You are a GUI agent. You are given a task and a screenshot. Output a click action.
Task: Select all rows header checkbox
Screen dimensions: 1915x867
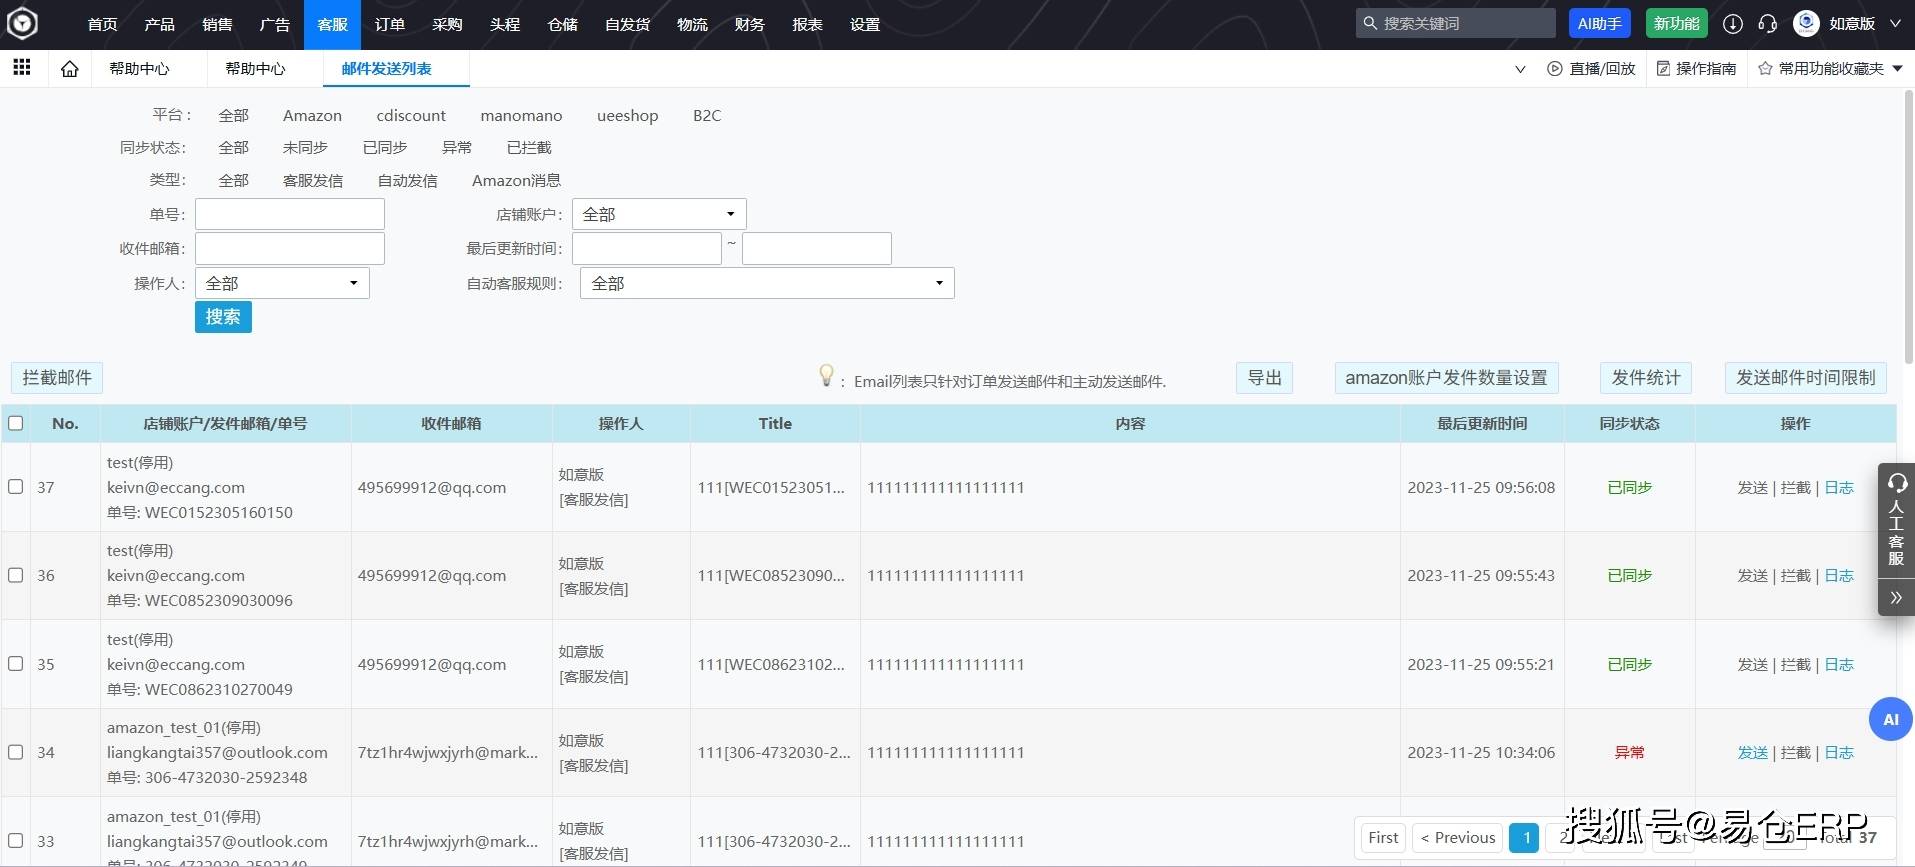point(16,423)
